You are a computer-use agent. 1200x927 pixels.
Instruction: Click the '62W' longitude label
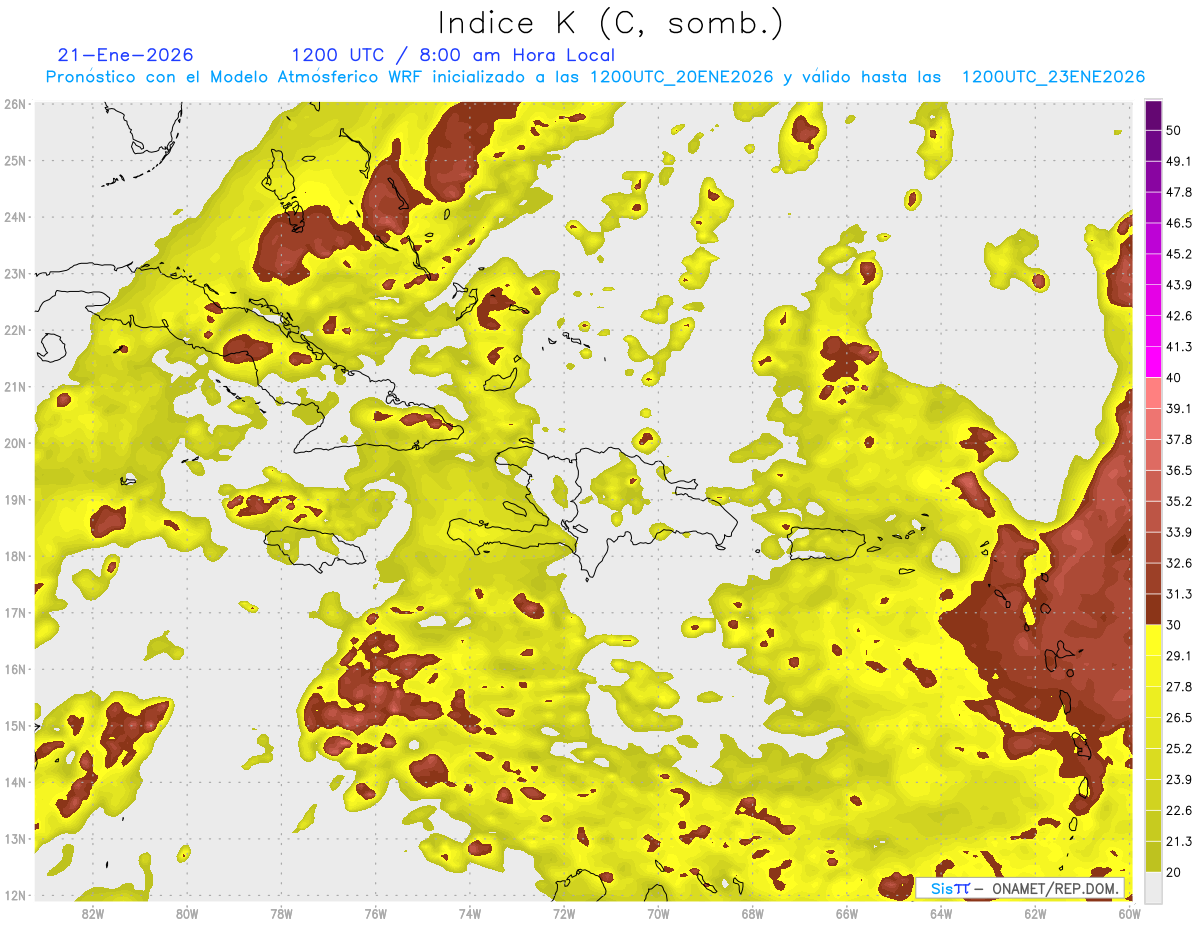[1035, 914]
